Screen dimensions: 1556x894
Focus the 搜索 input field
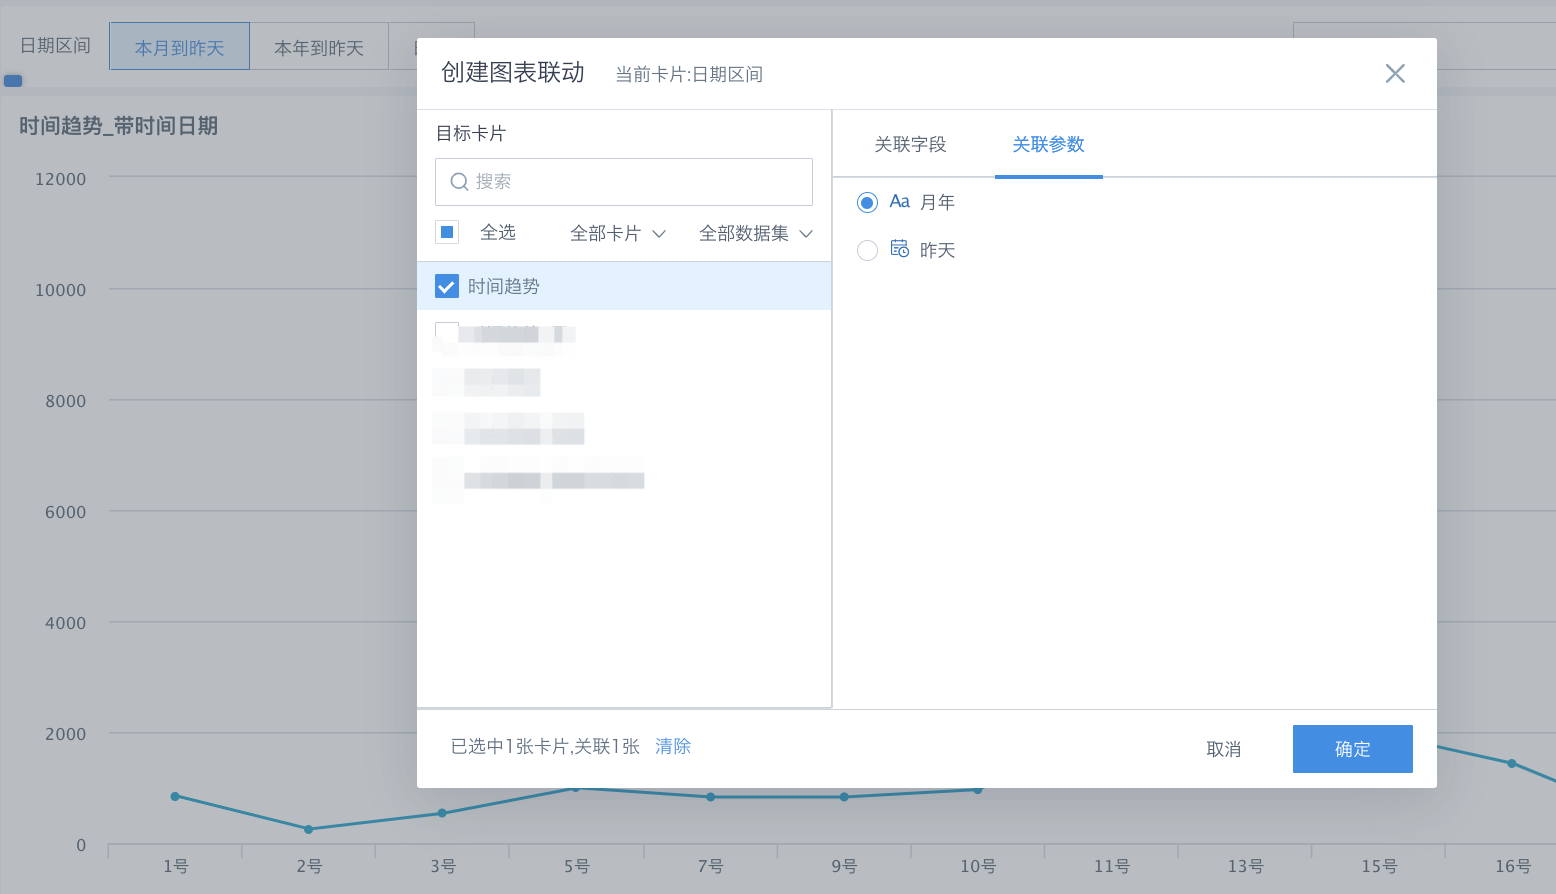pyautogui.click(x=624, y=182)
